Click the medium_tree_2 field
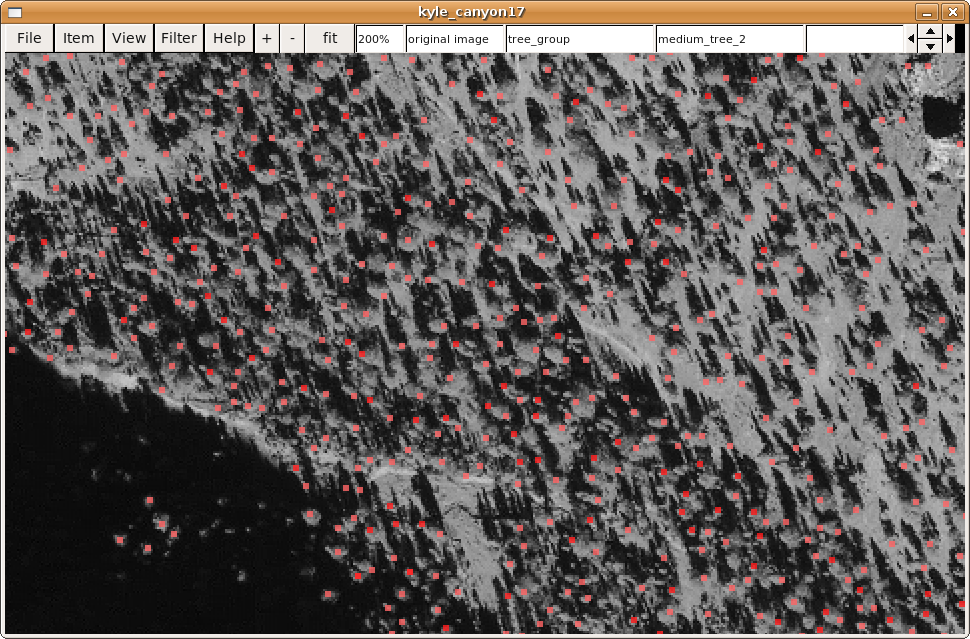The width and height of the screenshot is (970, 639). (x=729, y=39)
